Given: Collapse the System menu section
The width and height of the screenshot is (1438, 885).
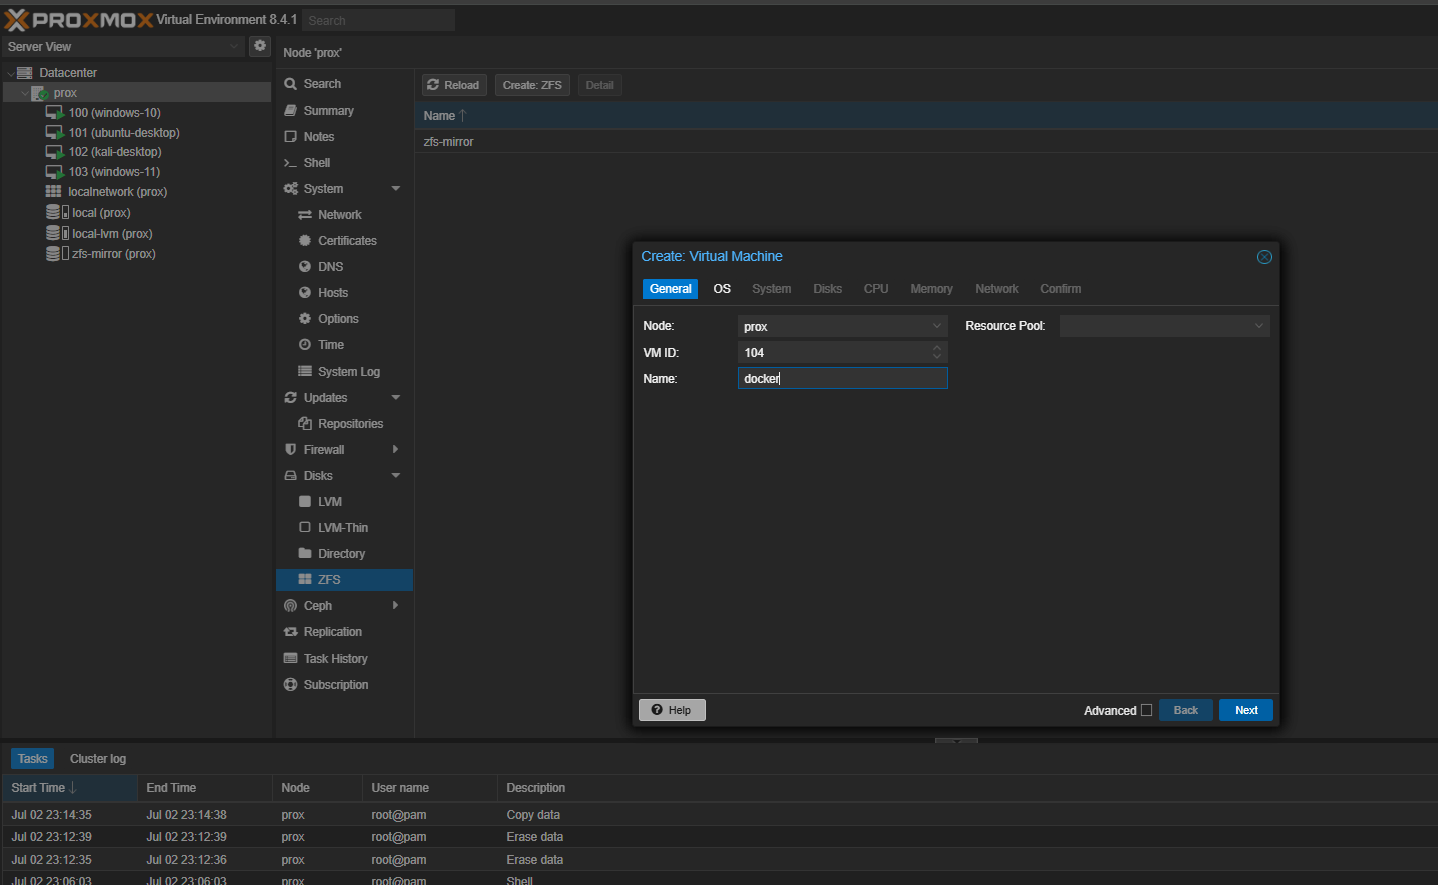Looking at the screenshot, I should 396,189.
